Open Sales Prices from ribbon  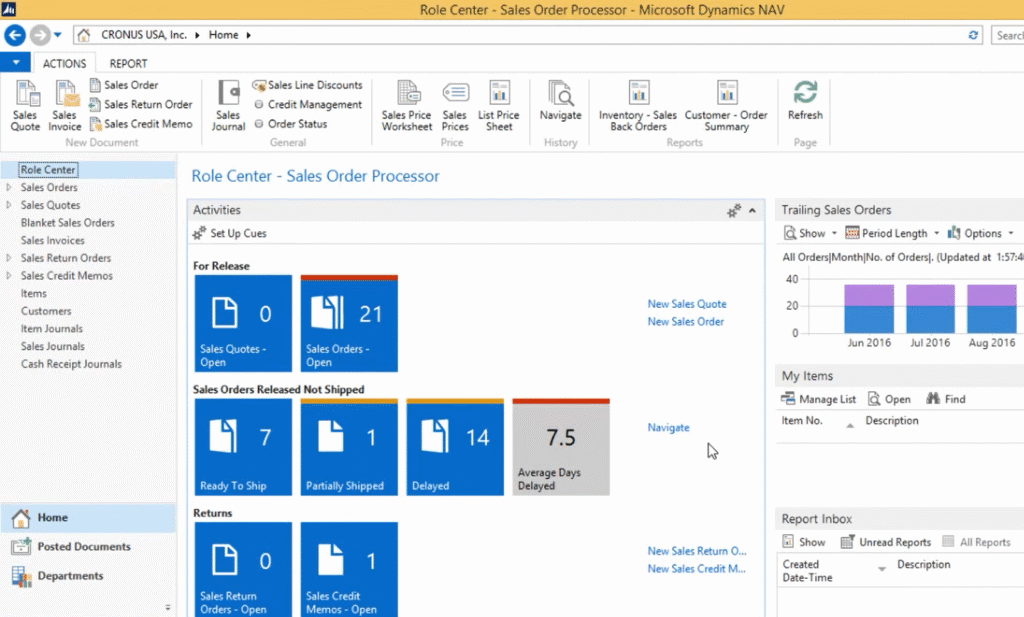point(455,106)
